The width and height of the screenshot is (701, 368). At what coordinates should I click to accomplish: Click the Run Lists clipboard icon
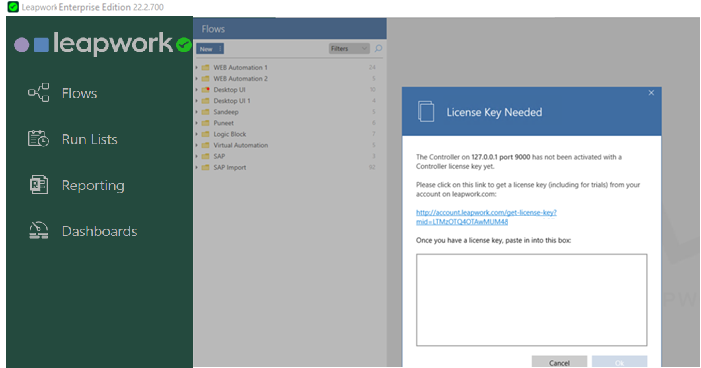(x=38, y=139)
